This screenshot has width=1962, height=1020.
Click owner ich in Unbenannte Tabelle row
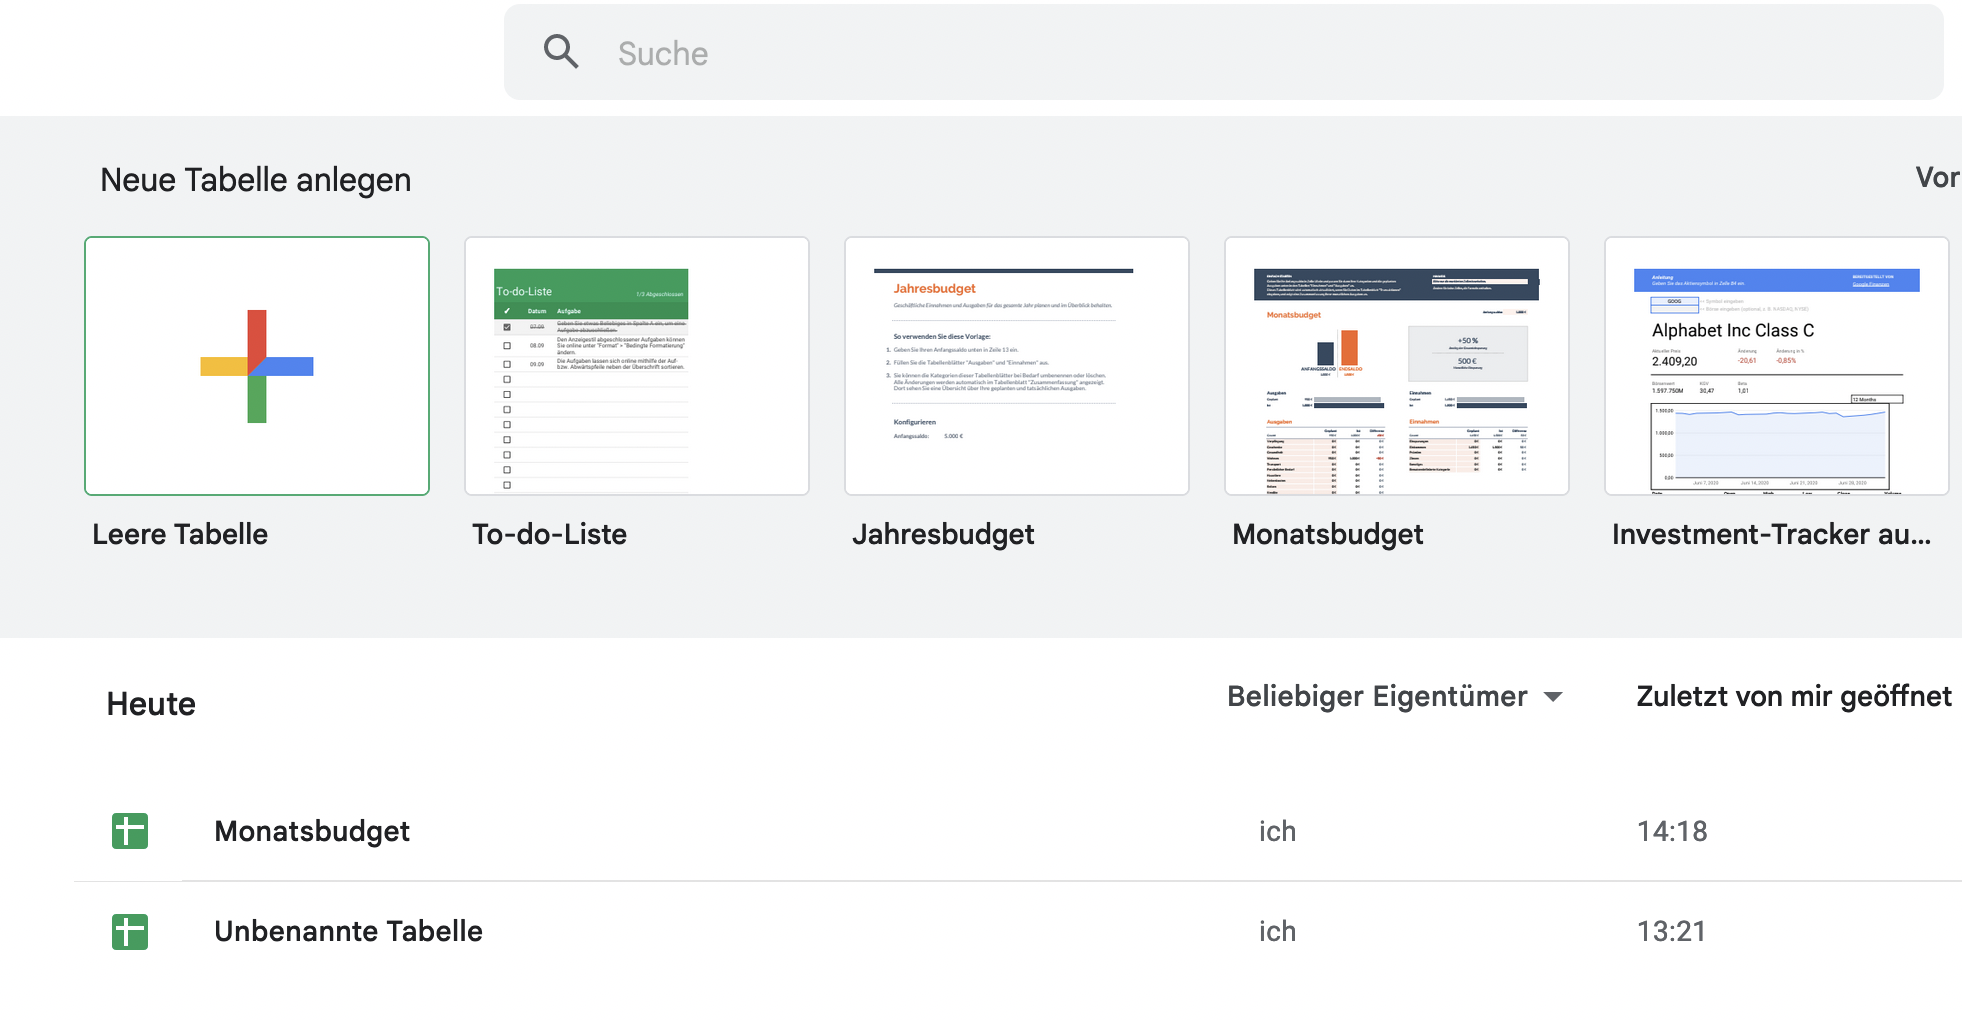point(1277,931)
